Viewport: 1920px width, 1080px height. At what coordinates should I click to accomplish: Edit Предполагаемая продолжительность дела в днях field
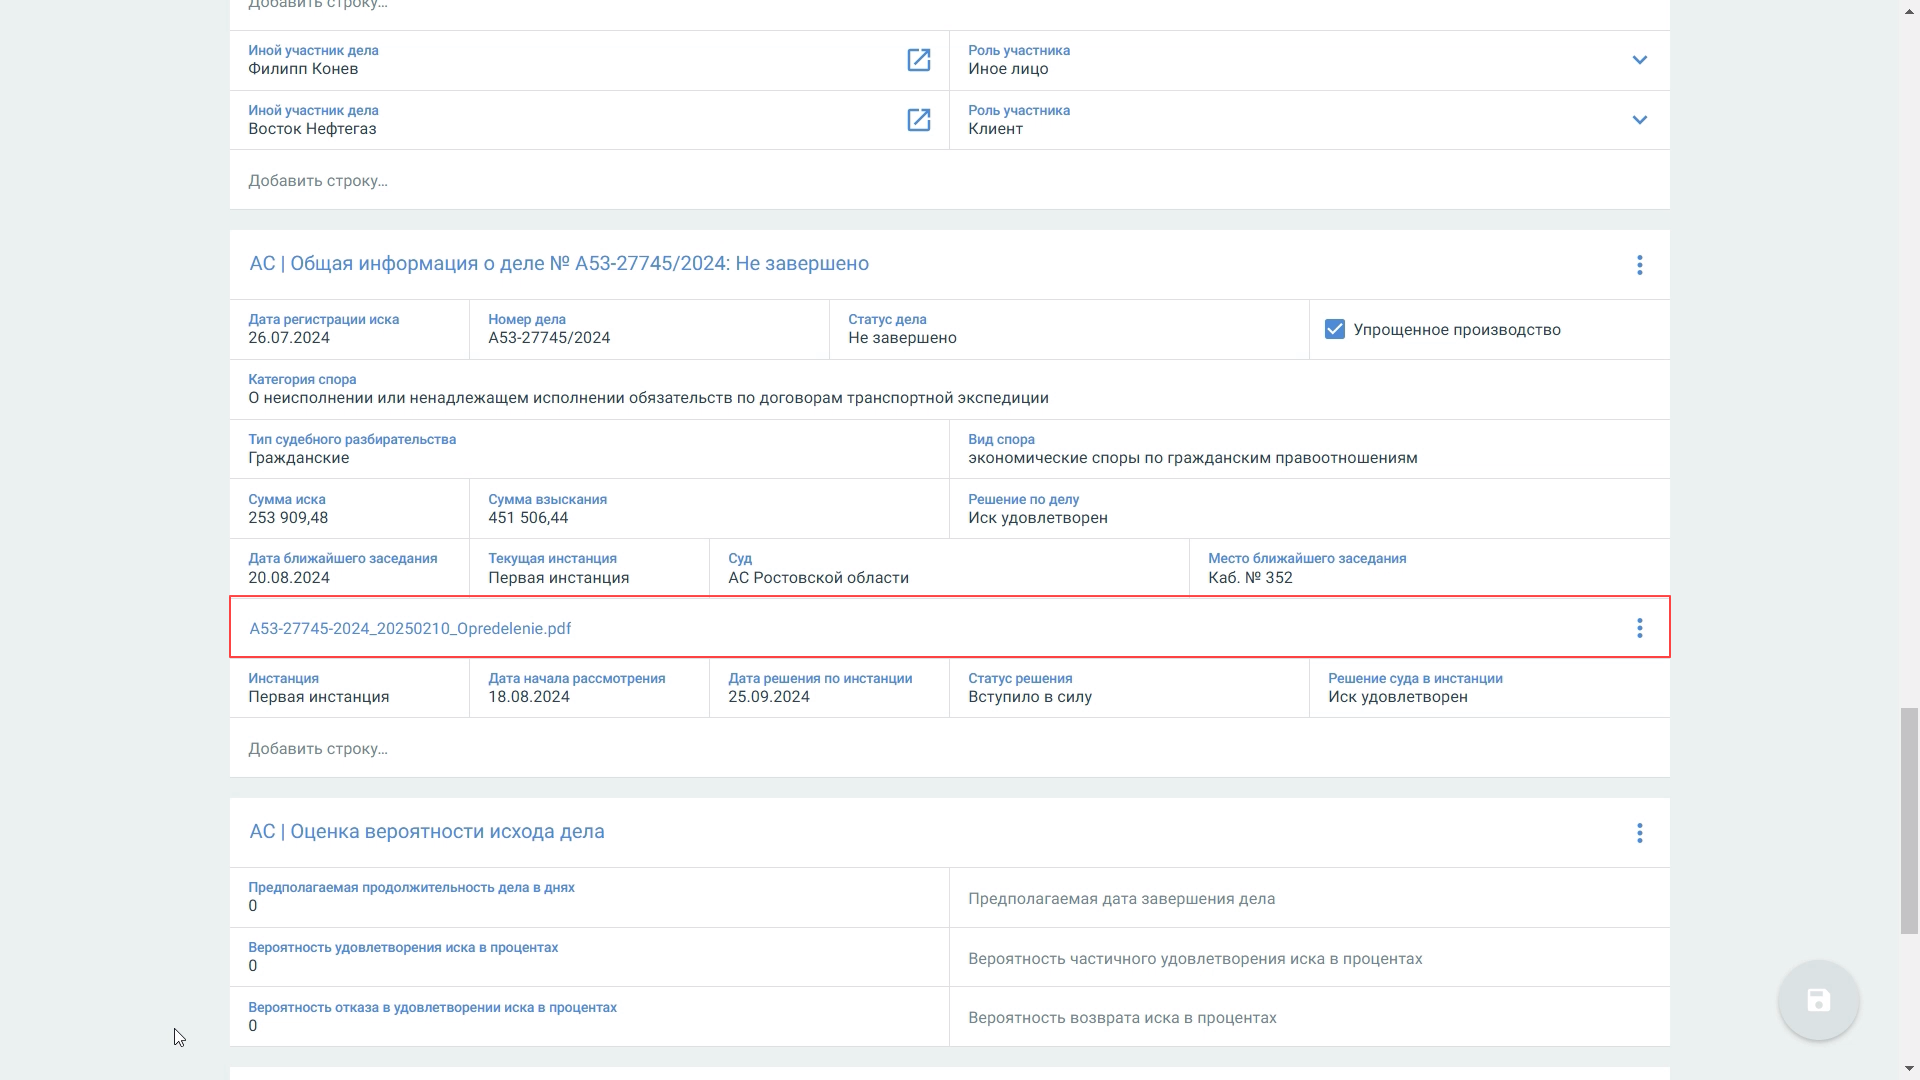(x=589, y=897)
